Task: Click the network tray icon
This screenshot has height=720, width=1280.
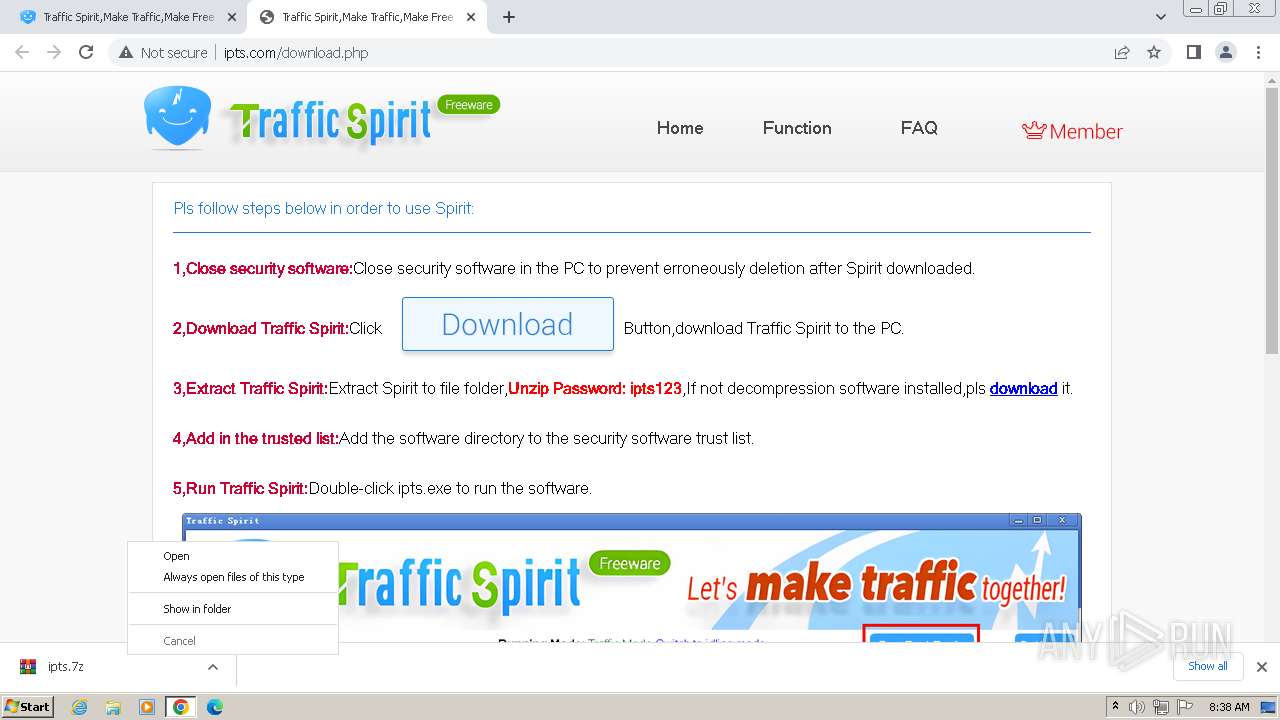Action: point(1161,707)
